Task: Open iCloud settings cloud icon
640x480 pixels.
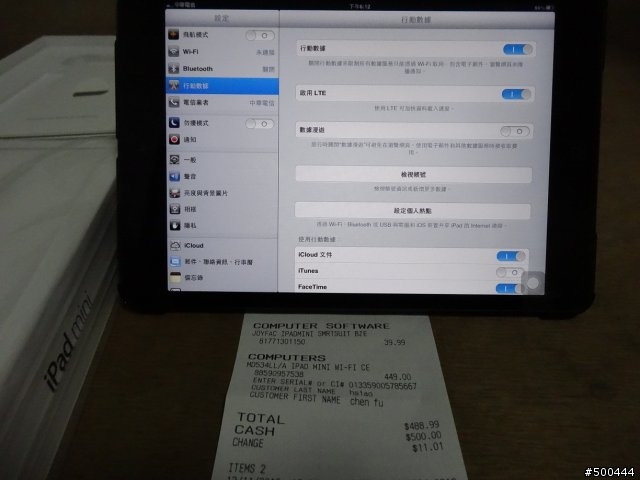Action: (x=176, y=245)
